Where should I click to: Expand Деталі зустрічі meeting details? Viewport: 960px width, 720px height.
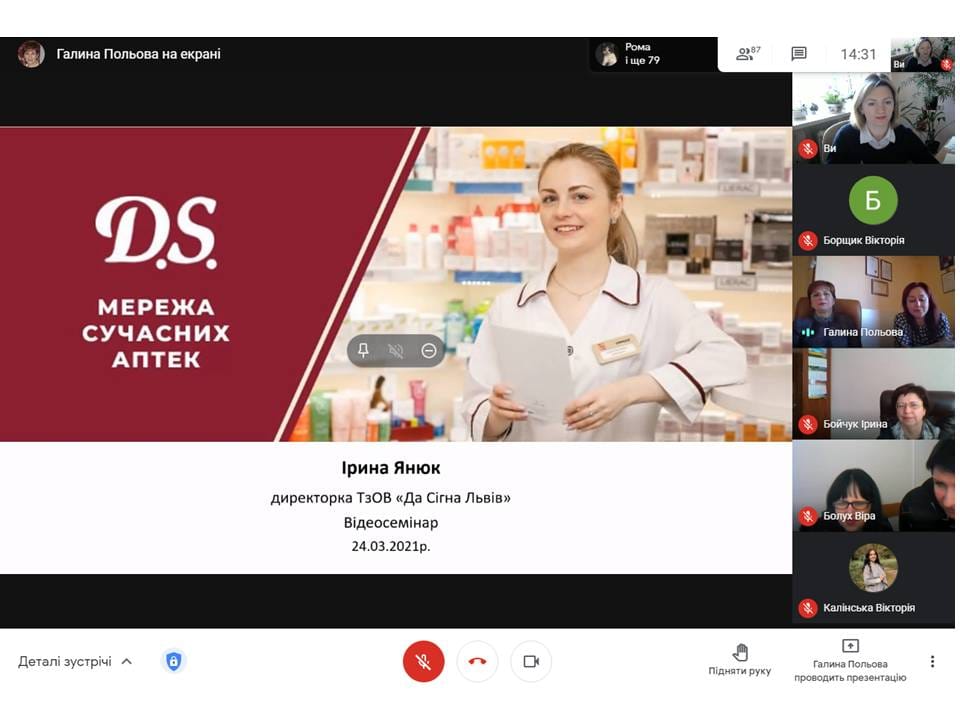(x=75, y=661)
